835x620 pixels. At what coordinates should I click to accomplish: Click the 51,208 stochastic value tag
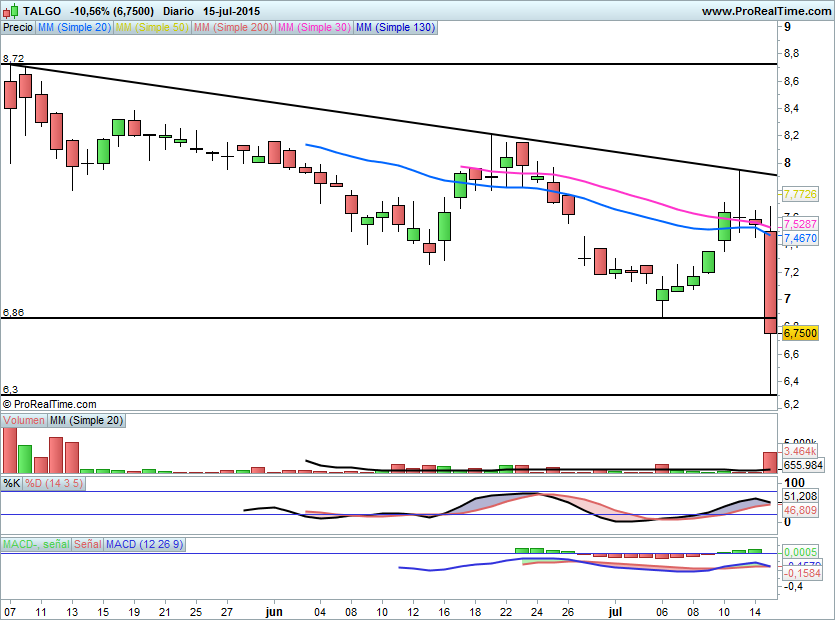point(800,496)
